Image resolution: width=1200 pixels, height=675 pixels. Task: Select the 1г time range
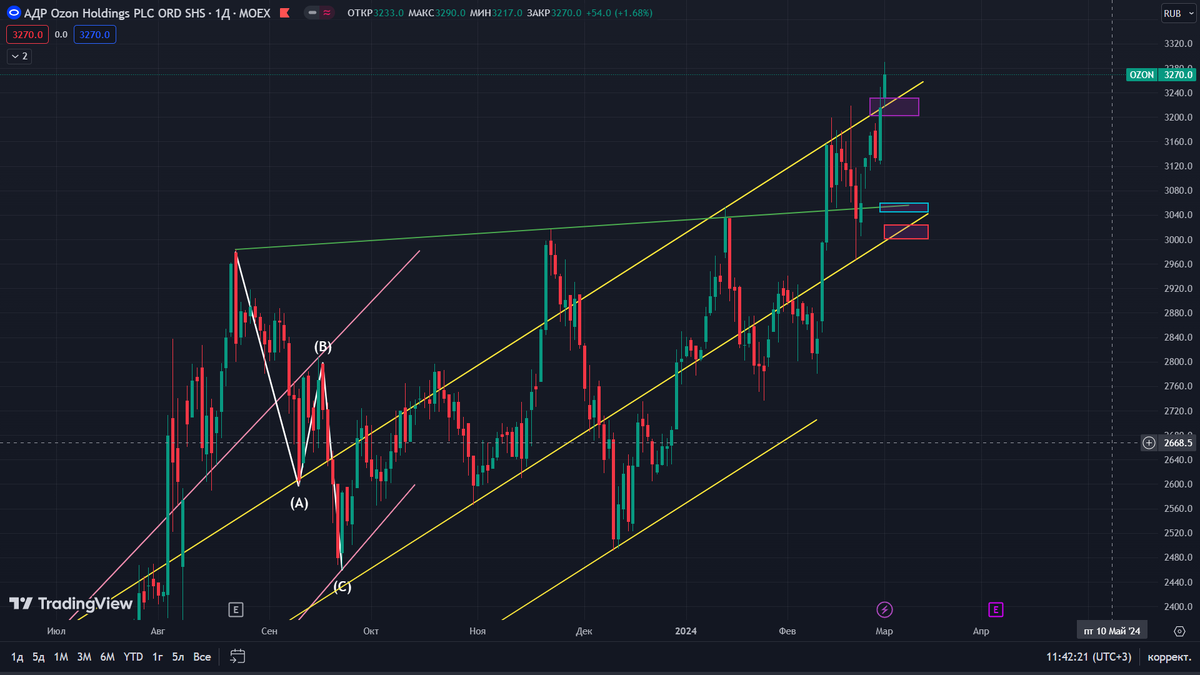pos(158,657)
